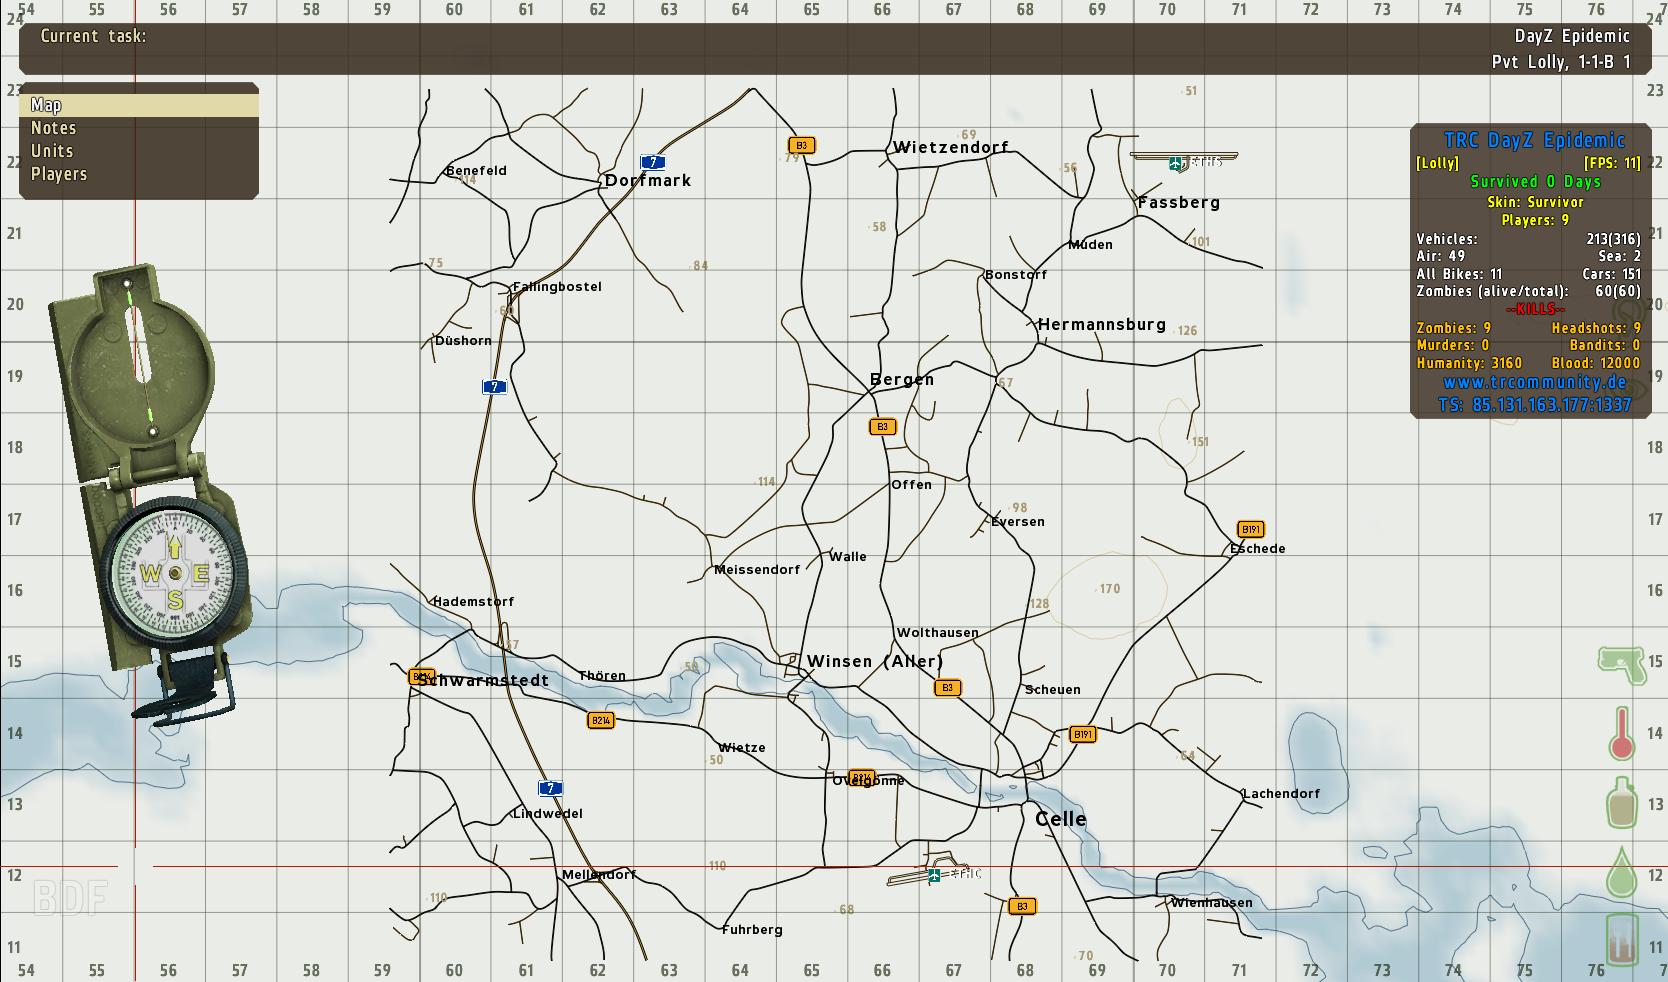The width and height of the screenshot is (1668, 982).
Task: Click the Hademstorf village label
Action: click(x=473, y=602)
